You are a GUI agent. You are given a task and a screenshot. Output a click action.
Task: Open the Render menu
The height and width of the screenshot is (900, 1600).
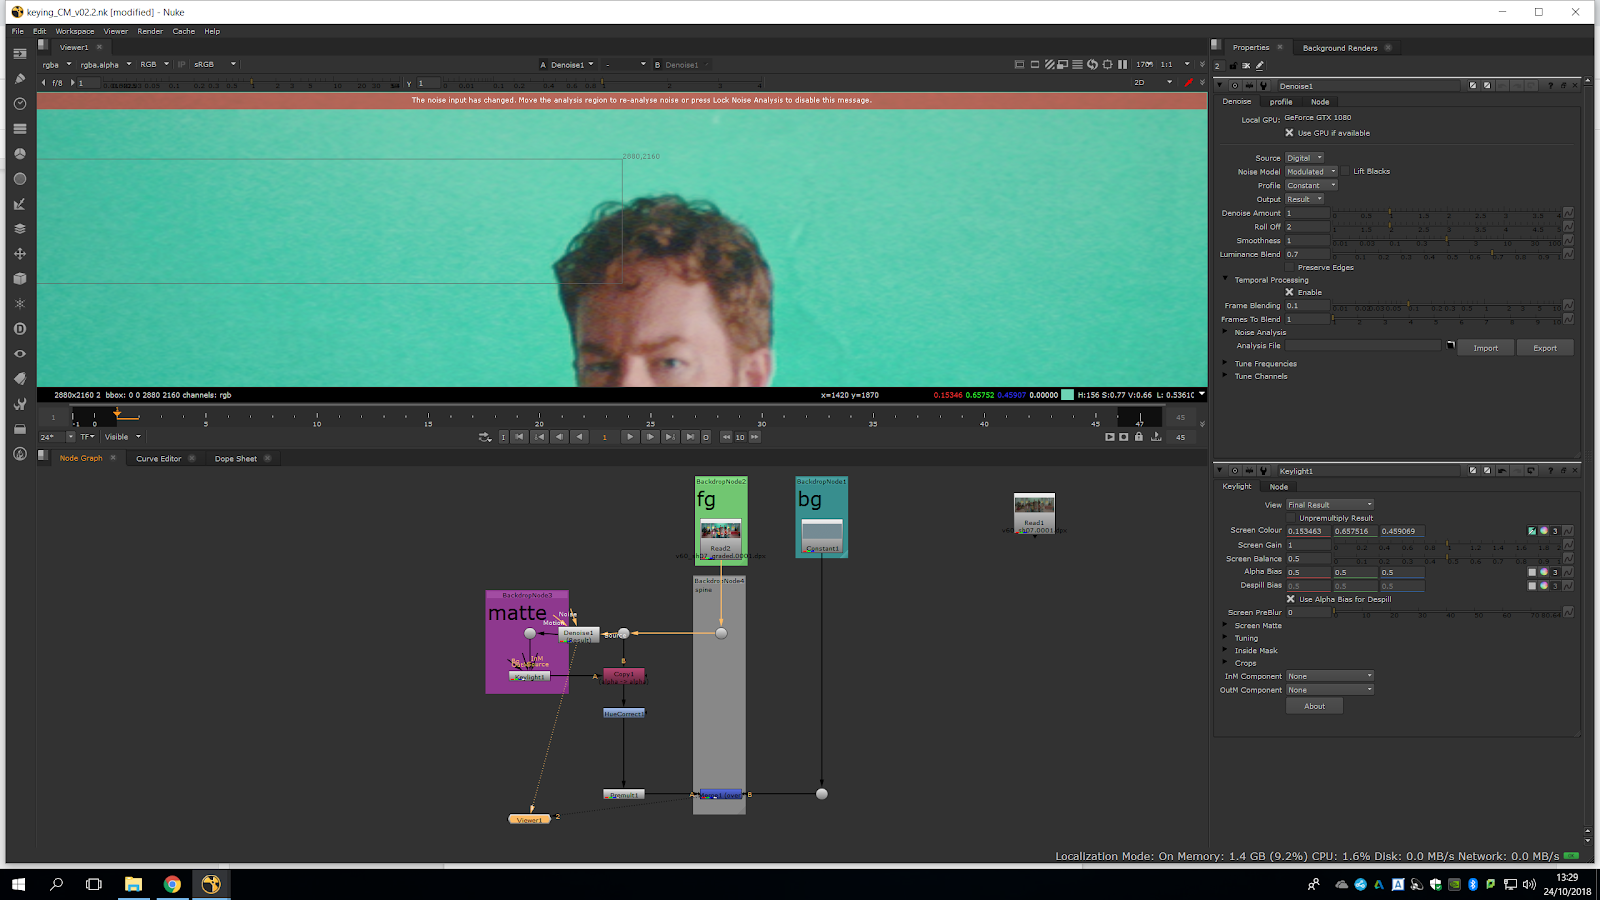point(150,31)
